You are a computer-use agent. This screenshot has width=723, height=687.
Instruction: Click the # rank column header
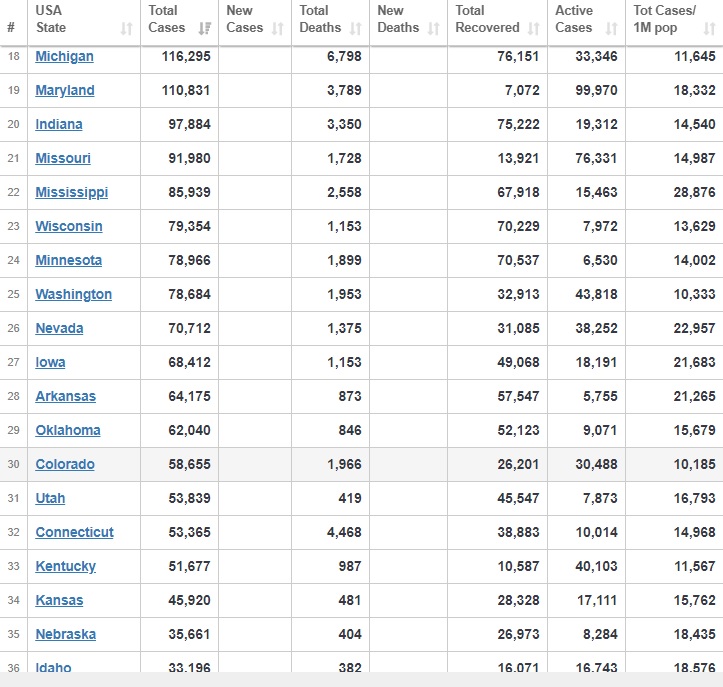[x=11, y=28]
